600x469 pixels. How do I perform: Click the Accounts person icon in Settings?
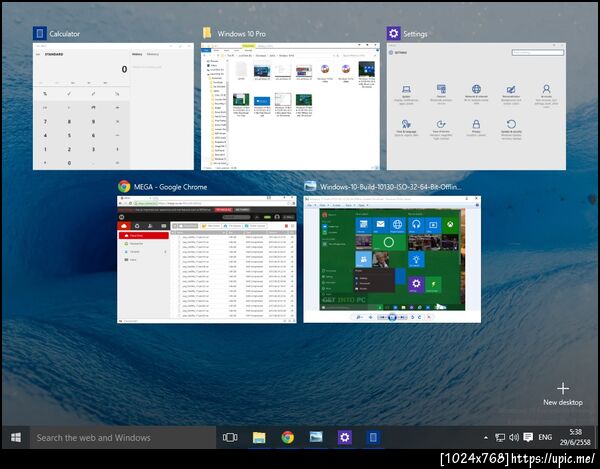pyautogui.click(x=546, y=89)
